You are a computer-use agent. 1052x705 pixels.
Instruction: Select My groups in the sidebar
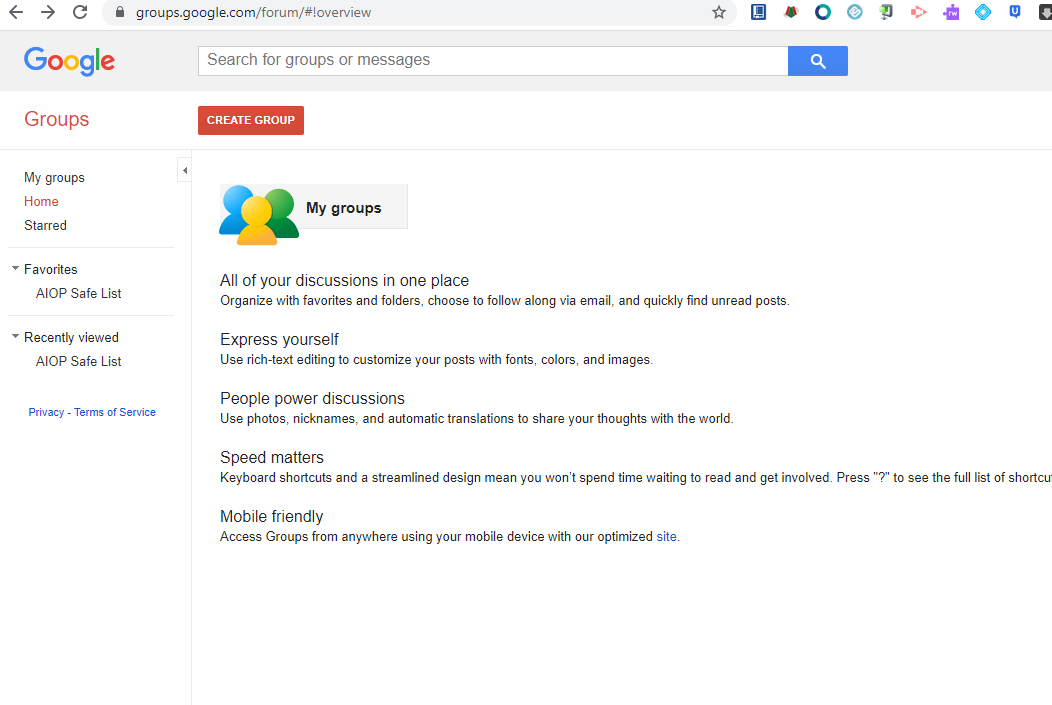coord(54,178)
